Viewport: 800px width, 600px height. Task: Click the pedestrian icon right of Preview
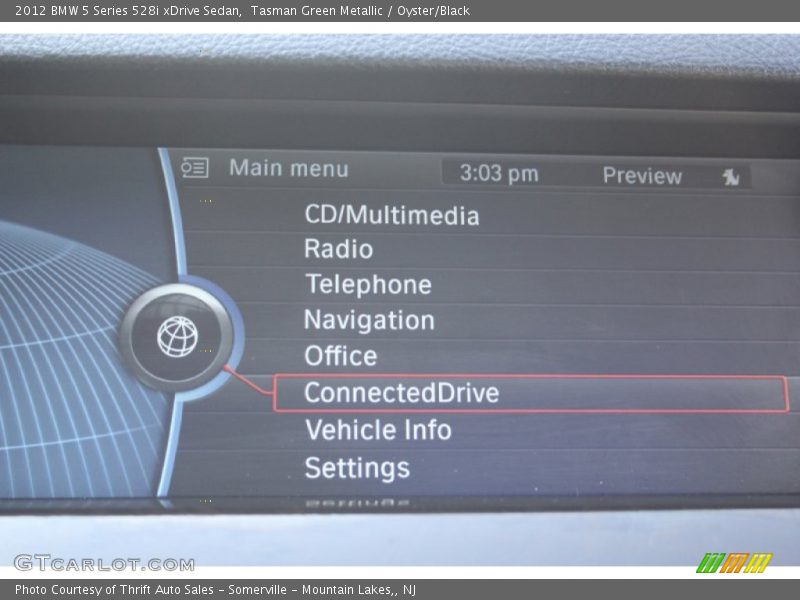(731, 175)
